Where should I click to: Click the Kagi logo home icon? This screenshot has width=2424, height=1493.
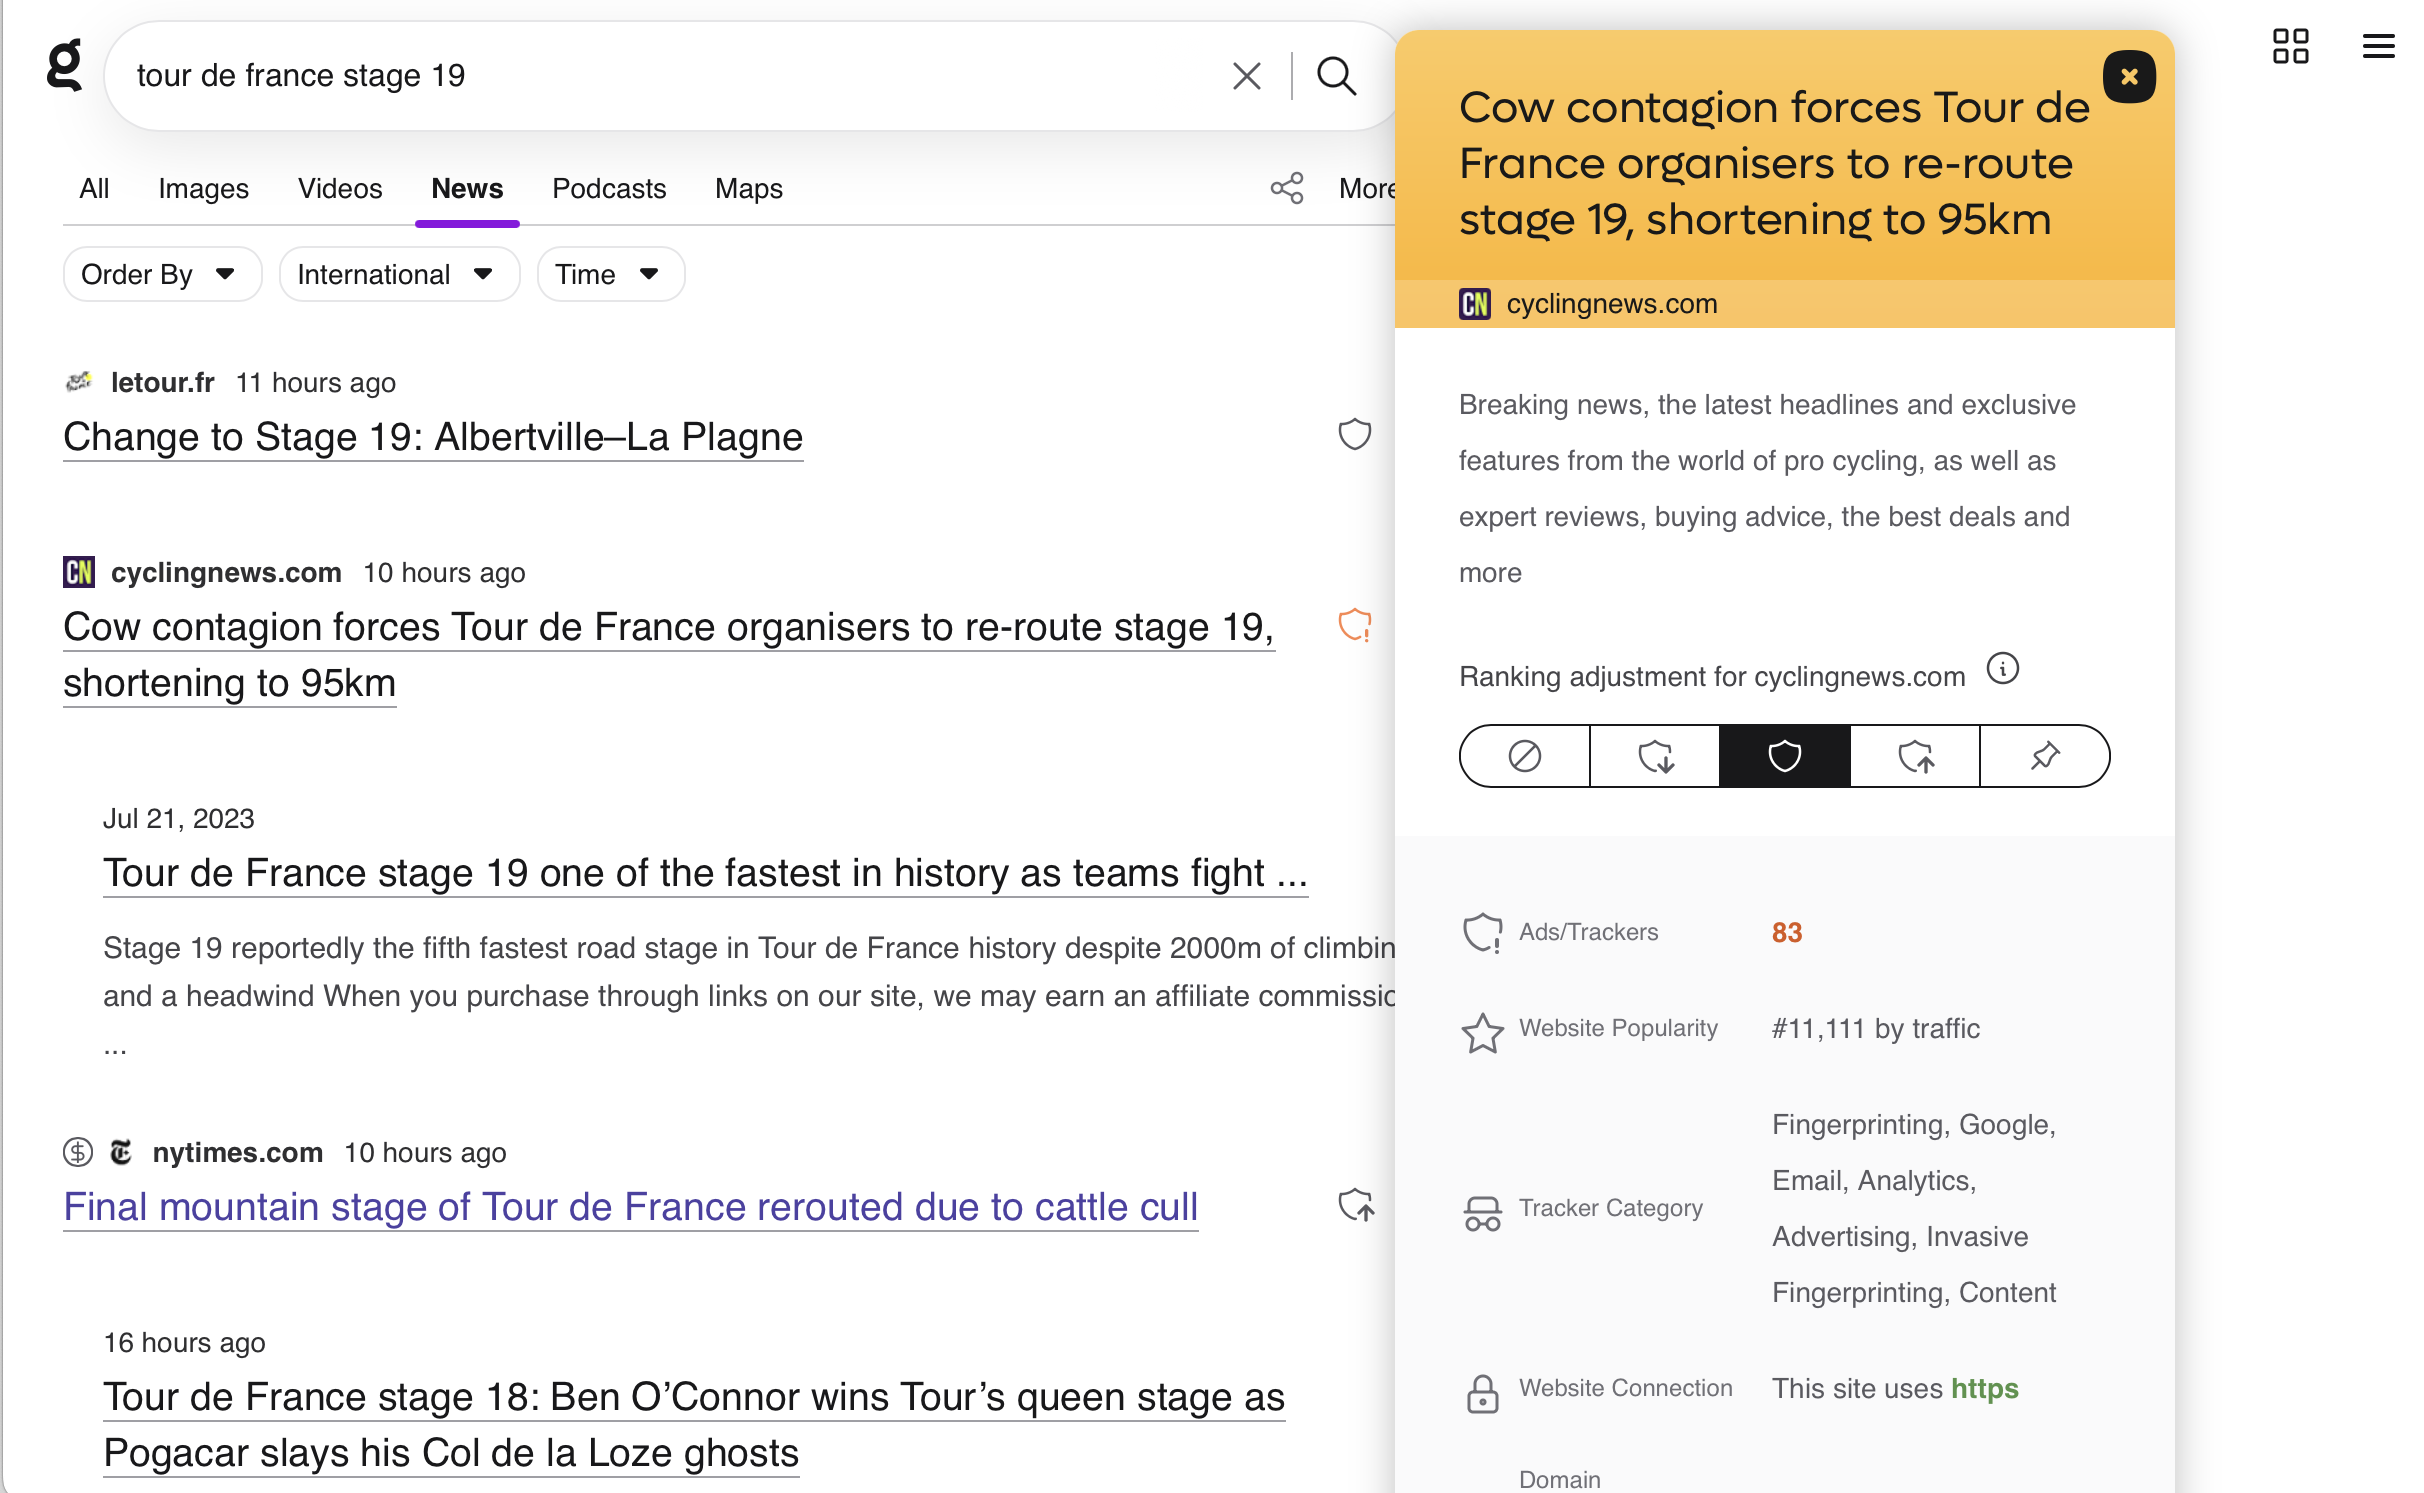tap(64, 66)
